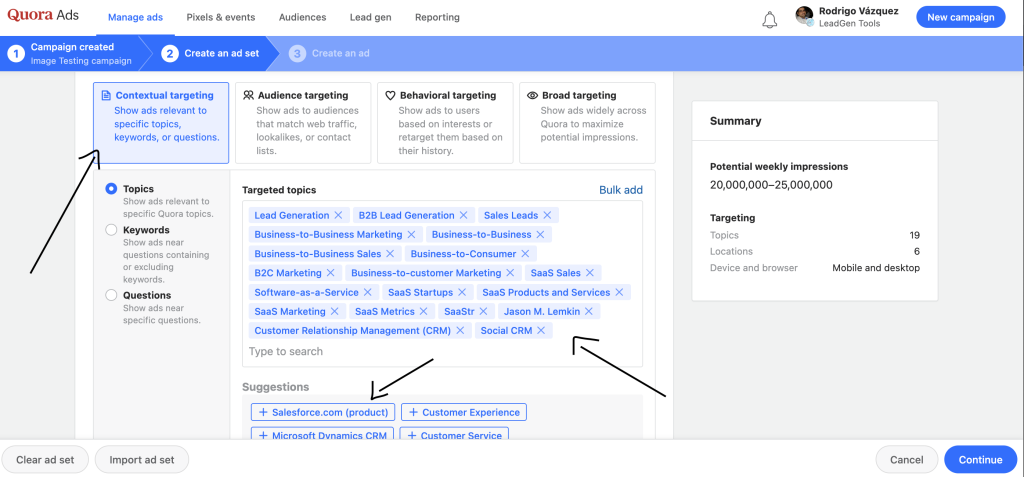Screen dimensions: 1024x477
Task: Remove Business-to-customer Marketing topic tag
Action: (510, 273)
